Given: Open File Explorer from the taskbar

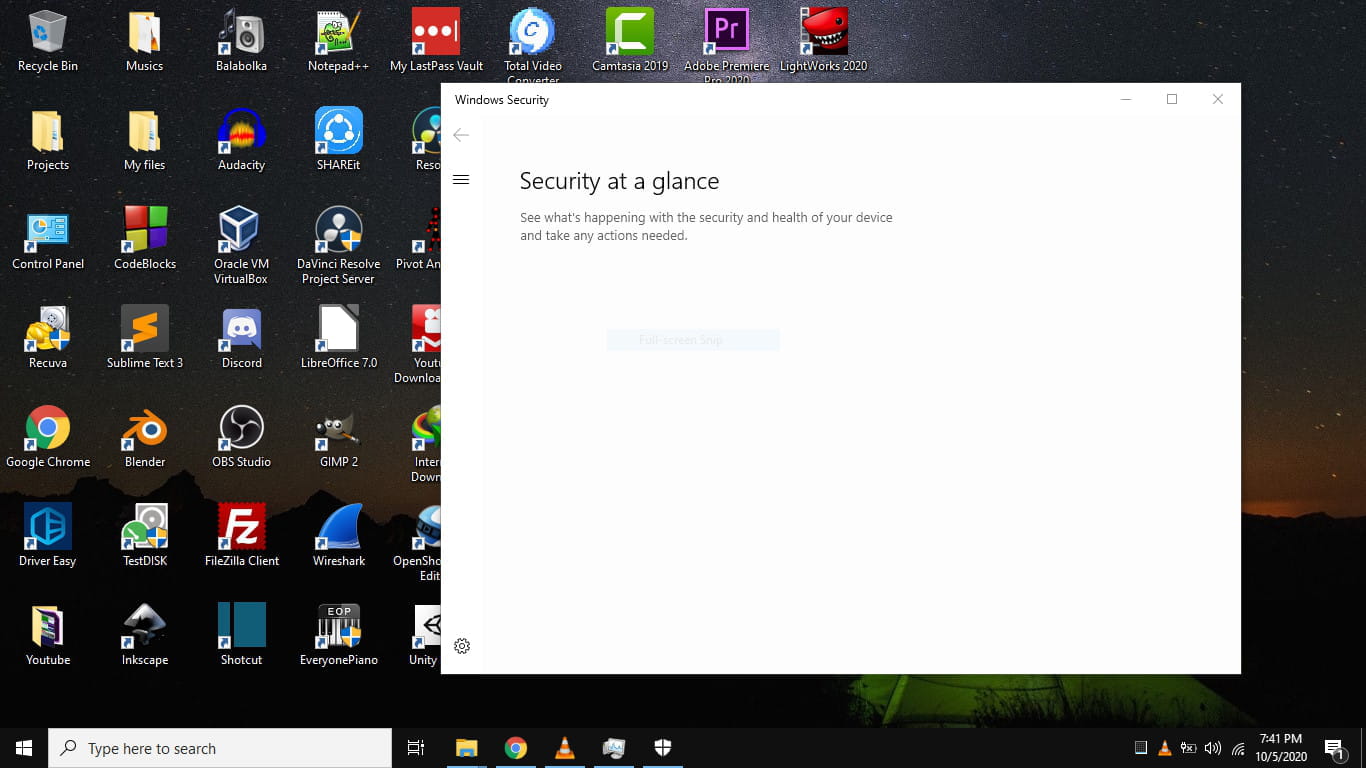Looking at the screenshot, I should pyautogui.click(x=466, y=748).
